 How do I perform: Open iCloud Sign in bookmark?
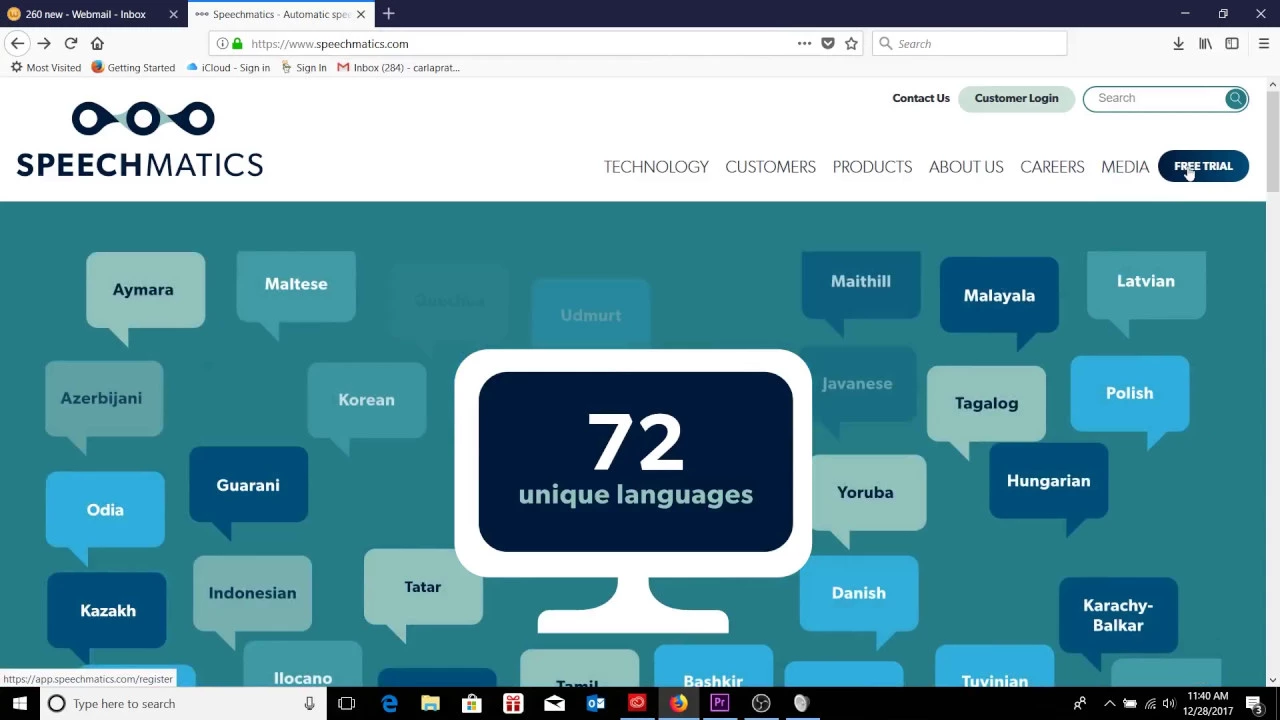(228, 68)
